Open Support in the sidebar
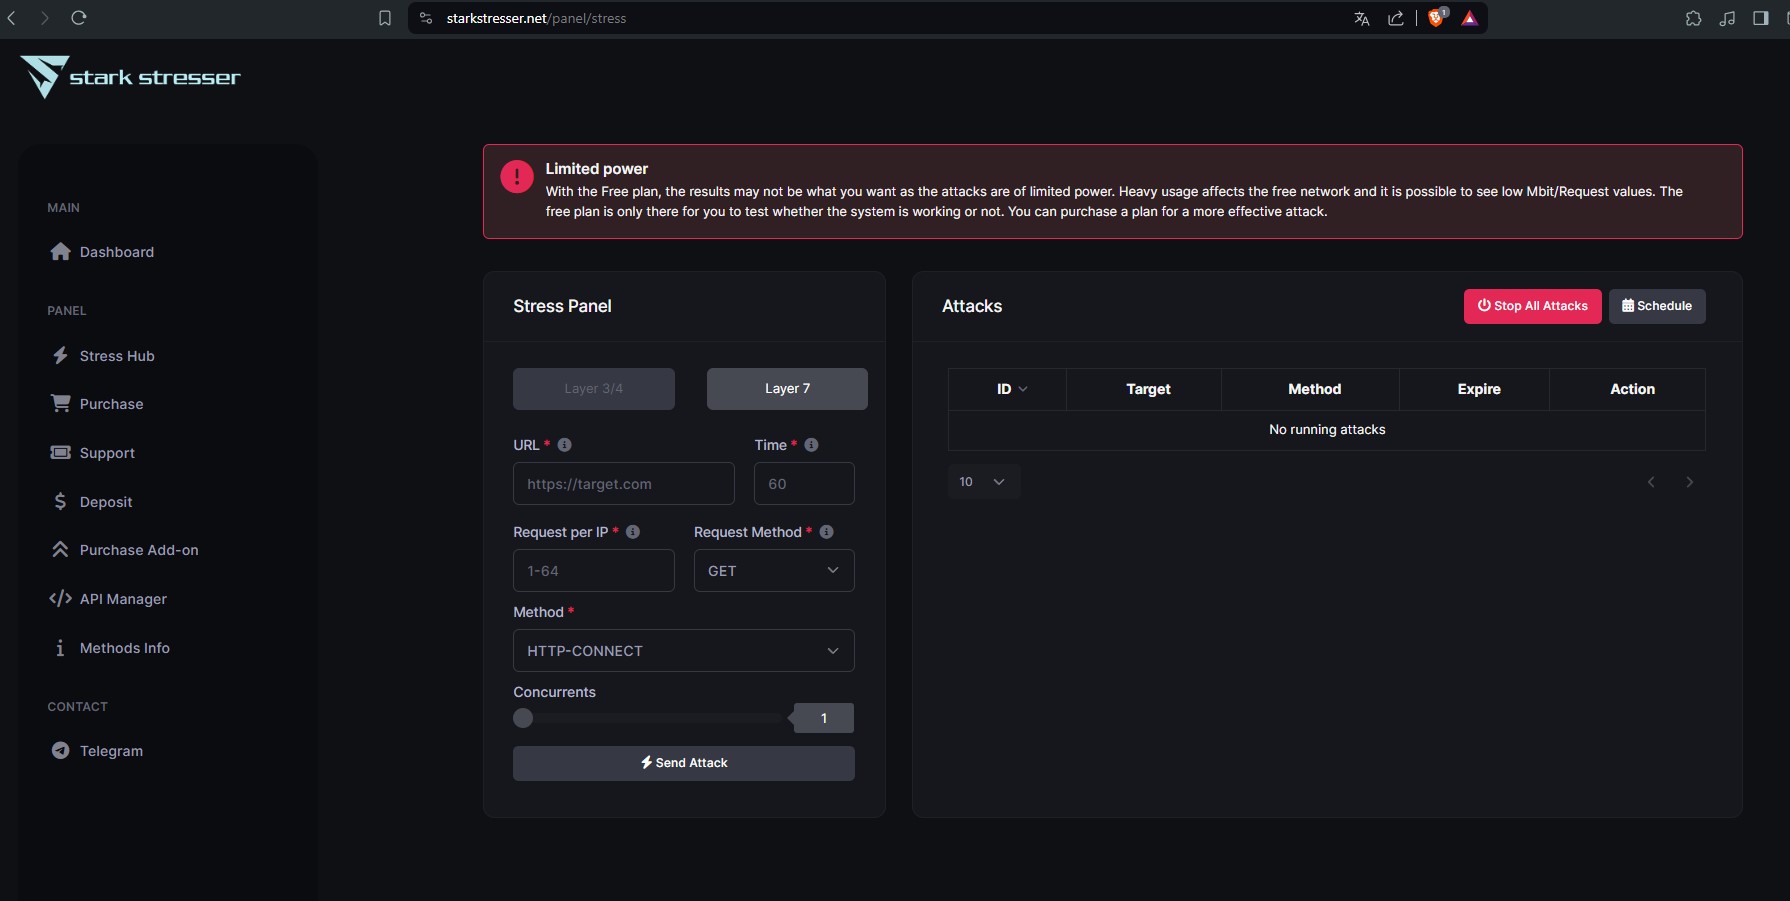The image size is (1790, 901). click(x=107, y=453)
